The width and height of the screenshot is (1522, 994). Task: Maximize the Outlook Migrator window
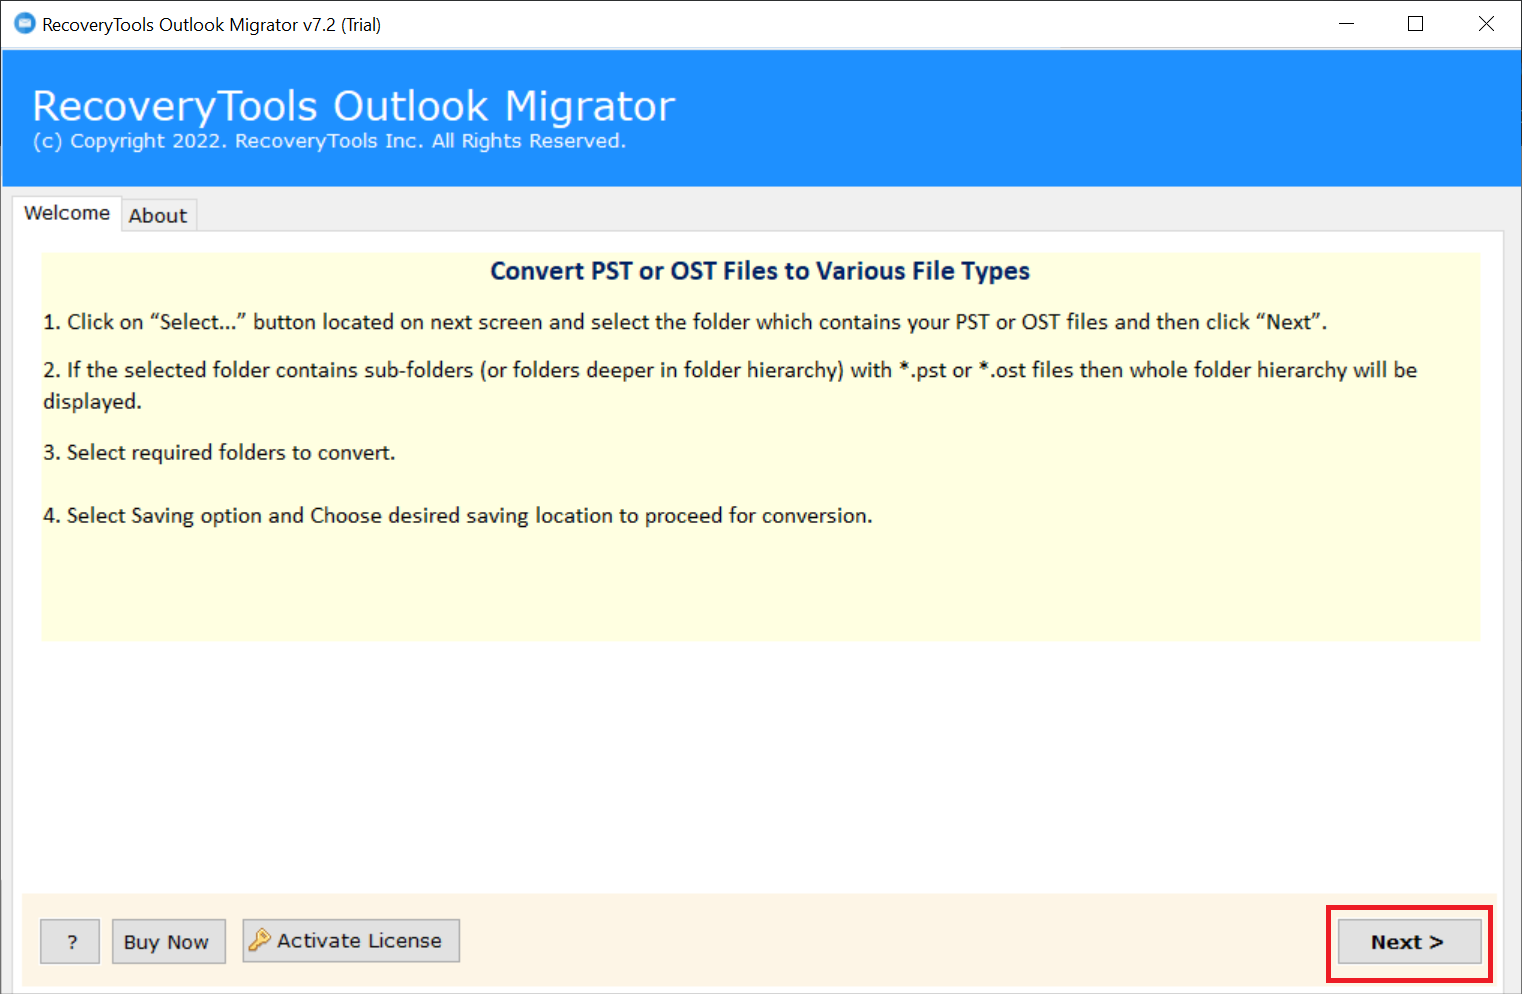coord(1415,24)
